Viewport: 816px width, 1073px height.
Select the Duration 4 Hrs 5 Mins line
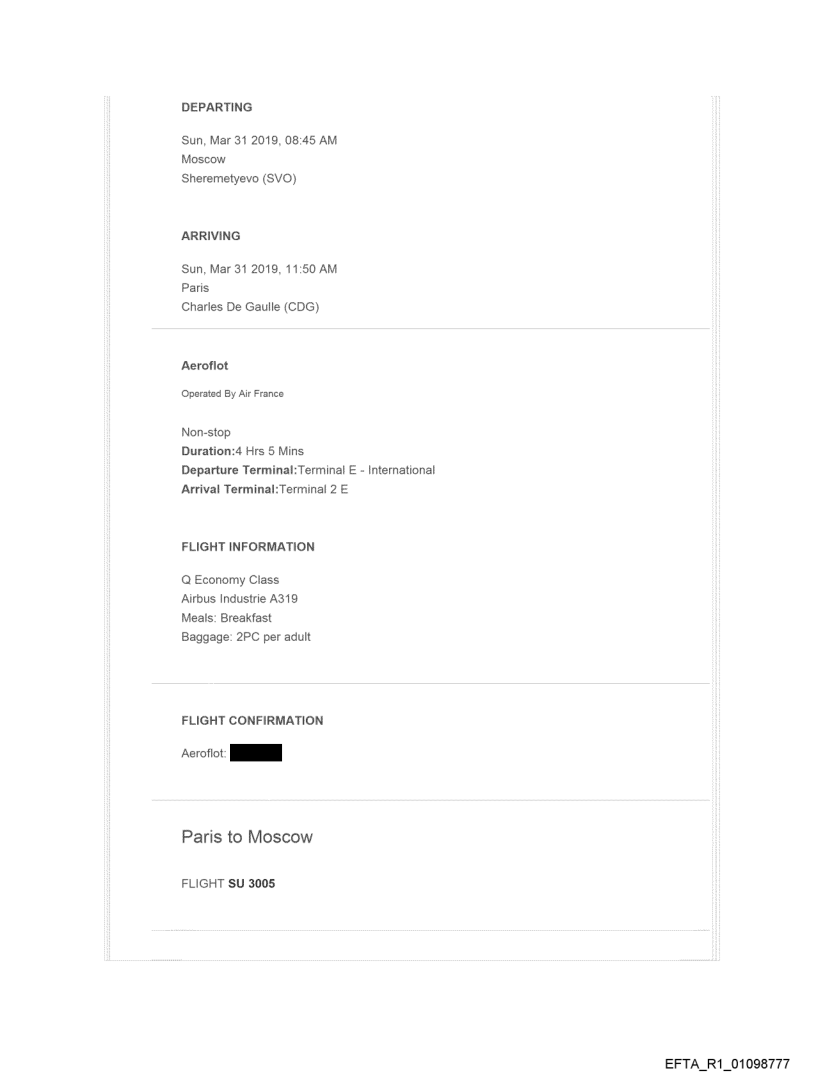click(242, 451)
